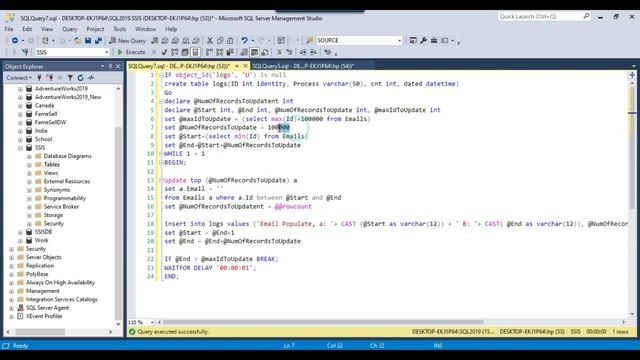640x360 pixels.
Task: Close the Object Explorer panel
Action: (x=118, y=66)
